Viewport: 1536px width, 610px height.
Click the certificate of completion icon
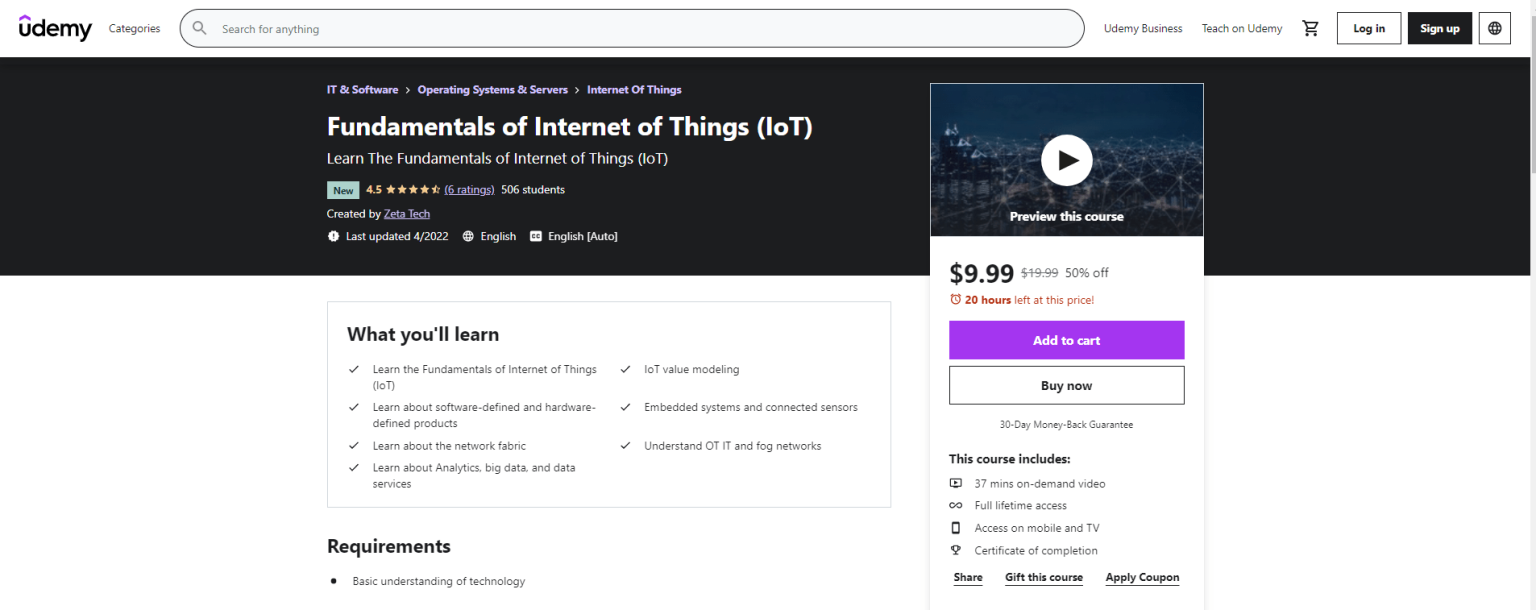957,550
